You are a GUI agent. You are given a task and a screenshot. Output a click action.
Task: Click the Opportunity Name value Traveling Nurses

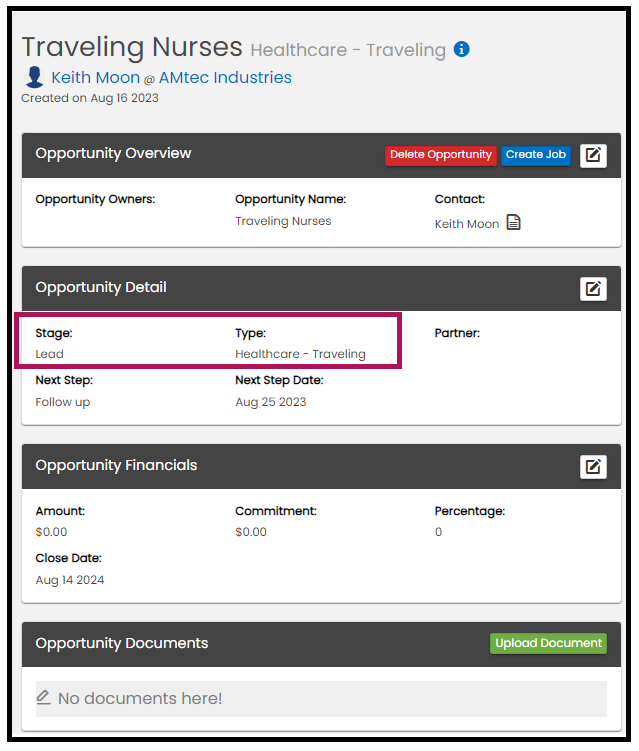click(283, 221)
